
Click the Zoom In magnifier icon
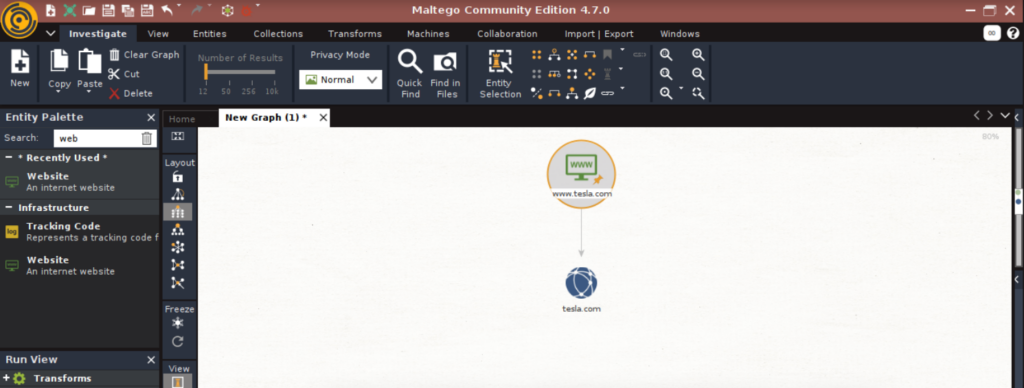pos(698,55)
